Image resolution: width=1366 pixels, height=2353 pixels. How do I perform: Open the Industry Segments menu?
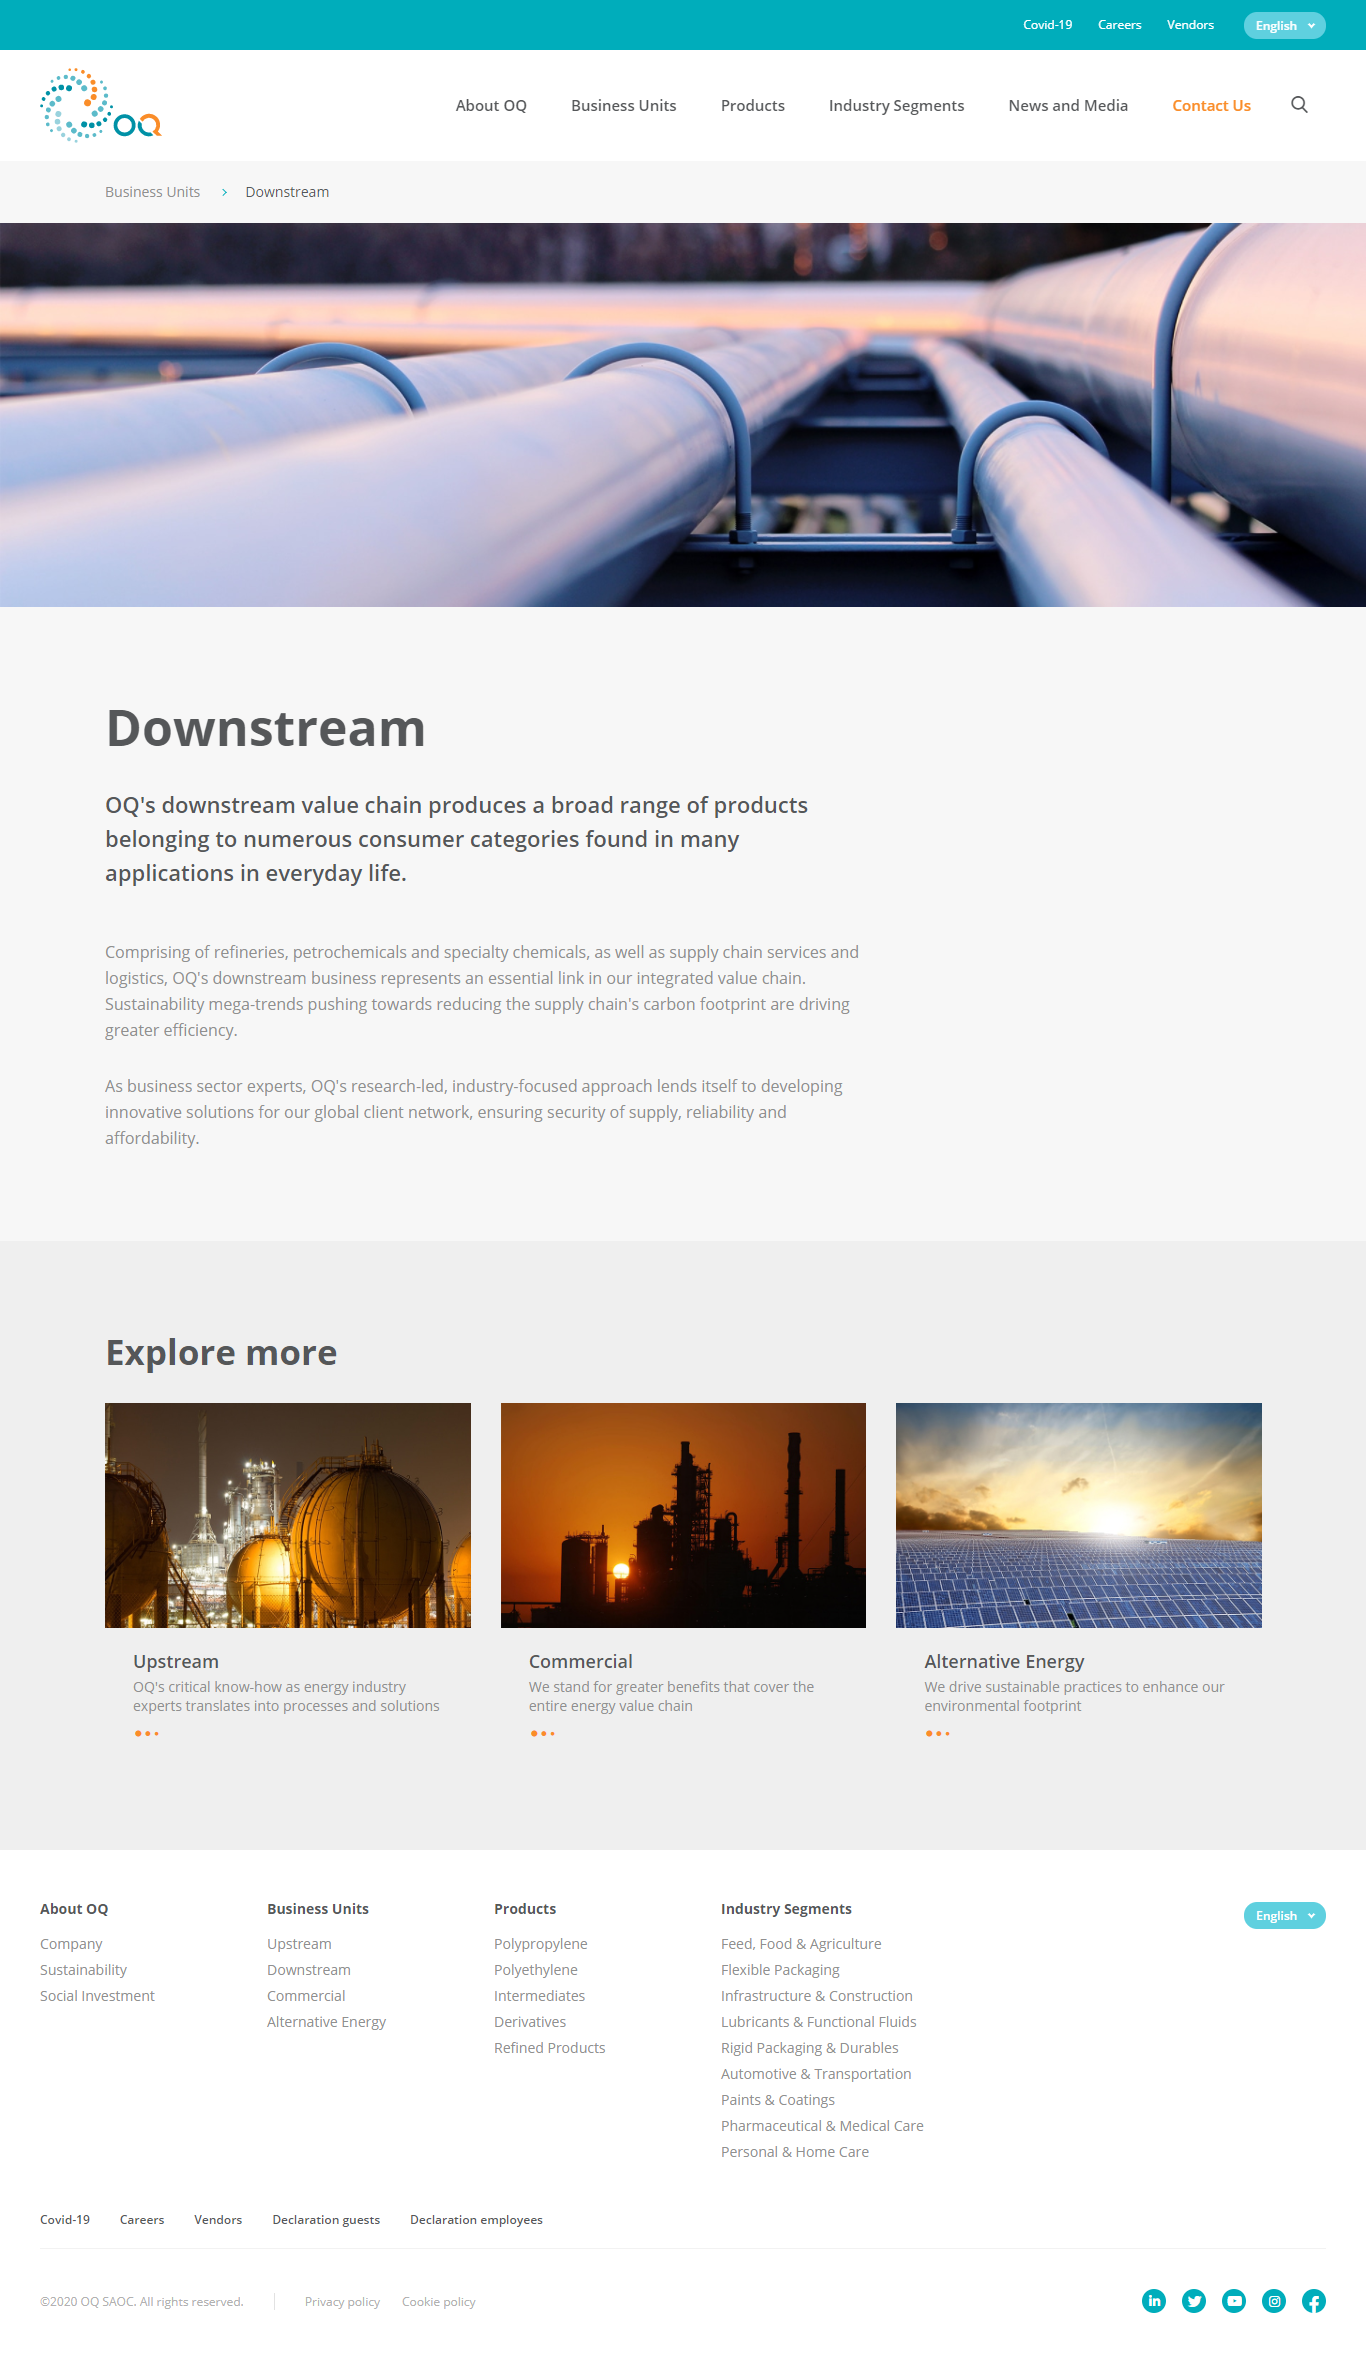coord(896,105)
